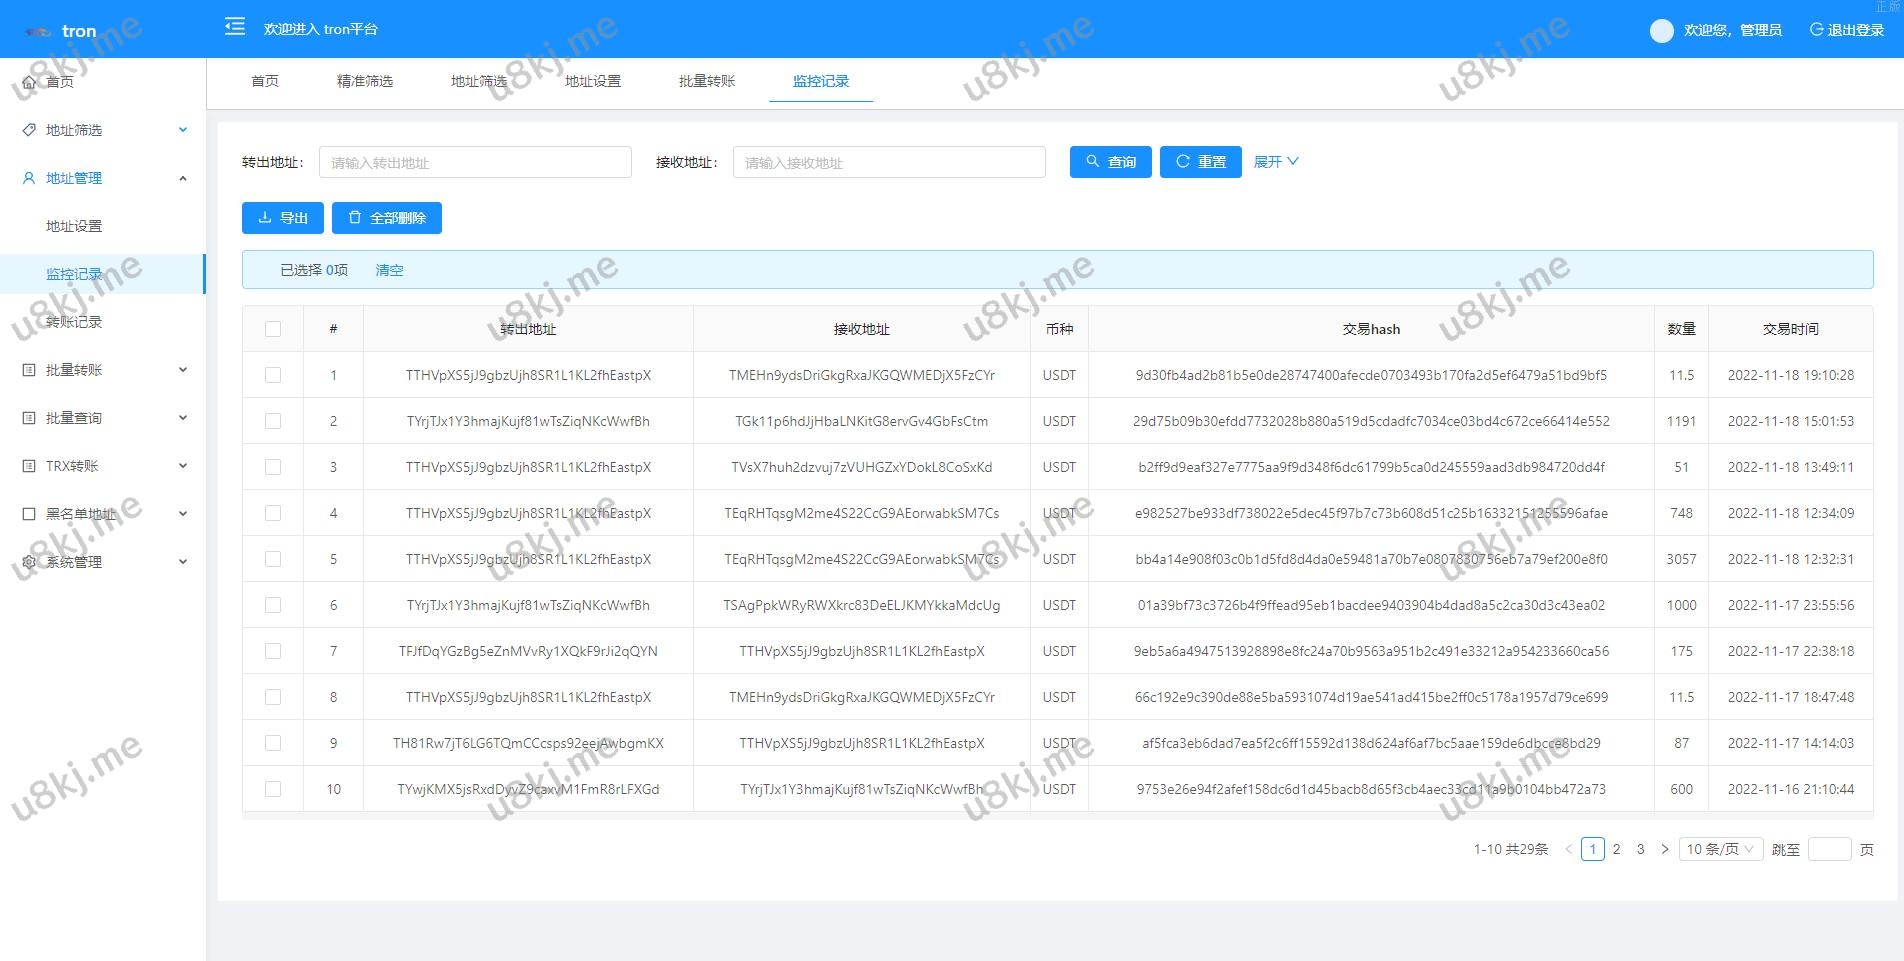Click the 地址筛选 tag icon in sidebar
Screen dimensions: 1904x961
(29, 130)
